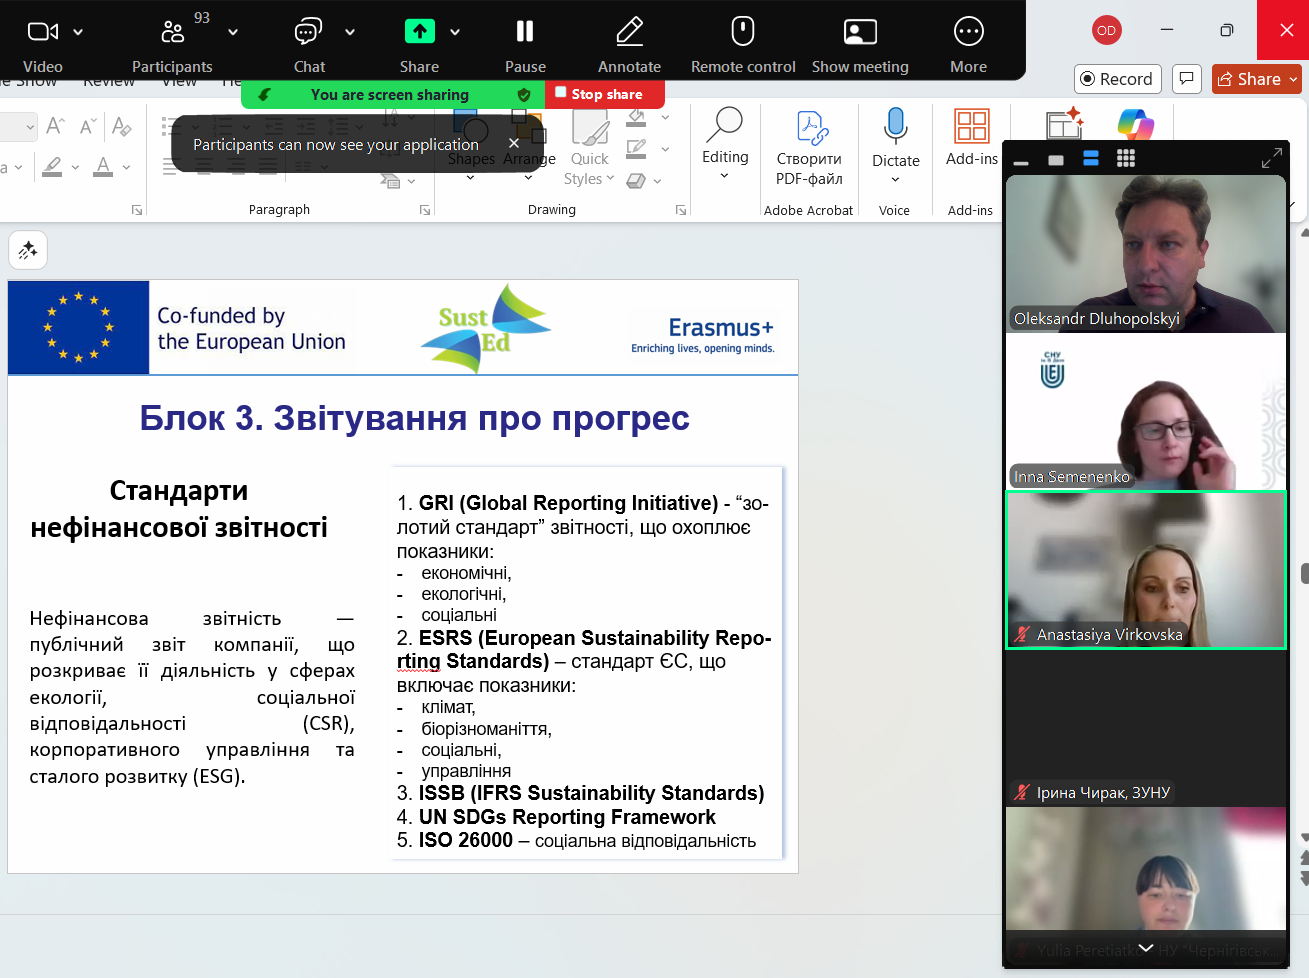Click Show meeting in Zoom toolbar
1309x978 pixels.
point(860,33)
